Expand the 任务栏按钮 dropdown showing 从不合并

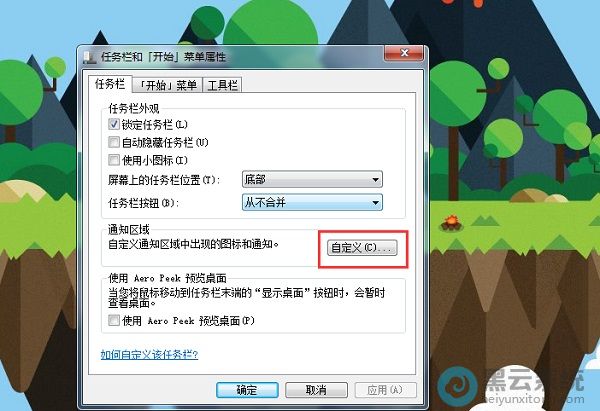tap(312, 202)
